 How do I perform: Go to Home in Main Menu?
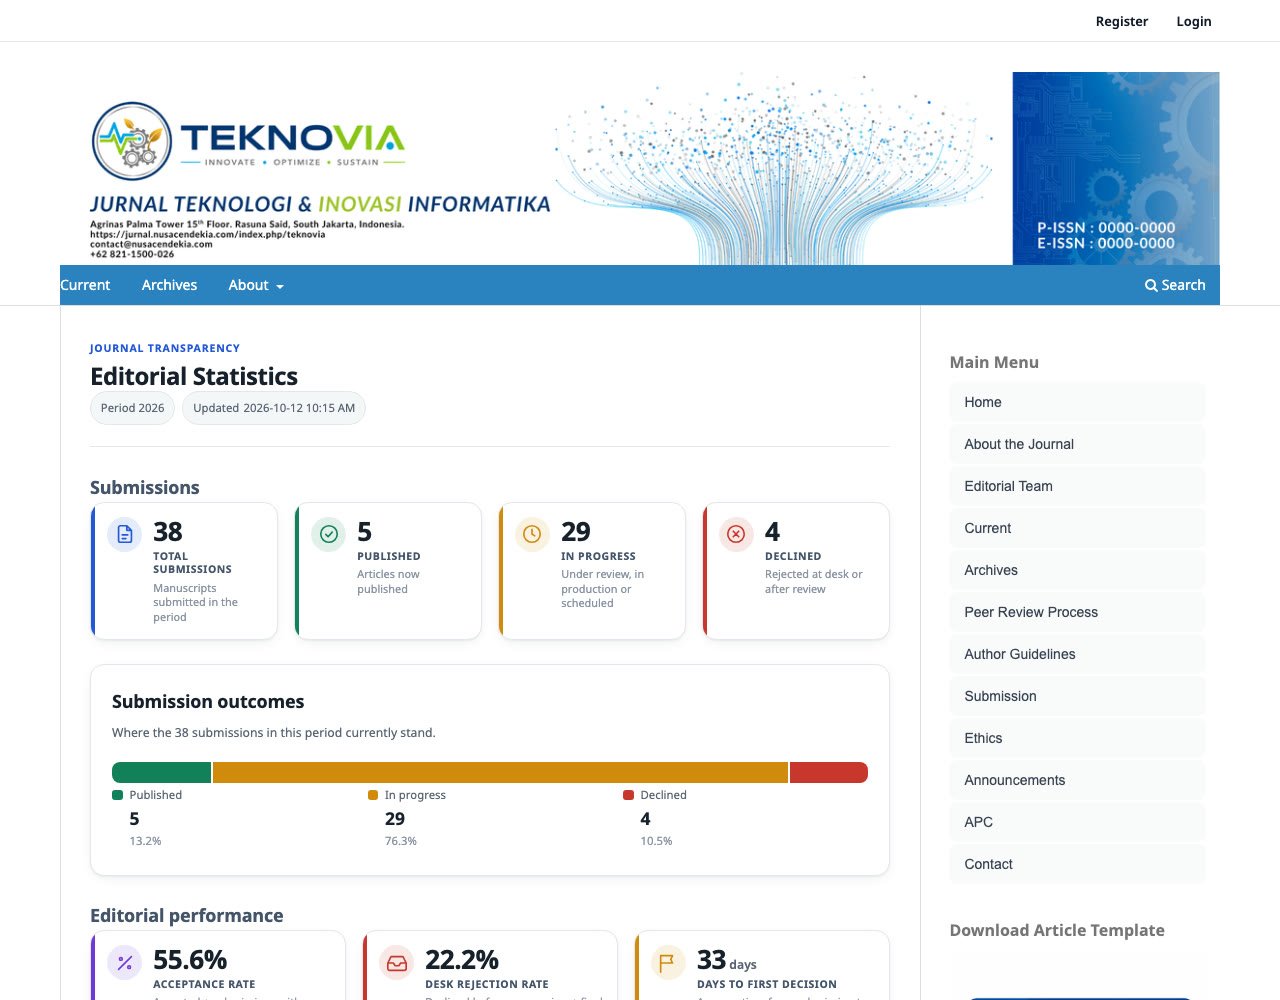pyautogui.click(x=1077, y=402)
